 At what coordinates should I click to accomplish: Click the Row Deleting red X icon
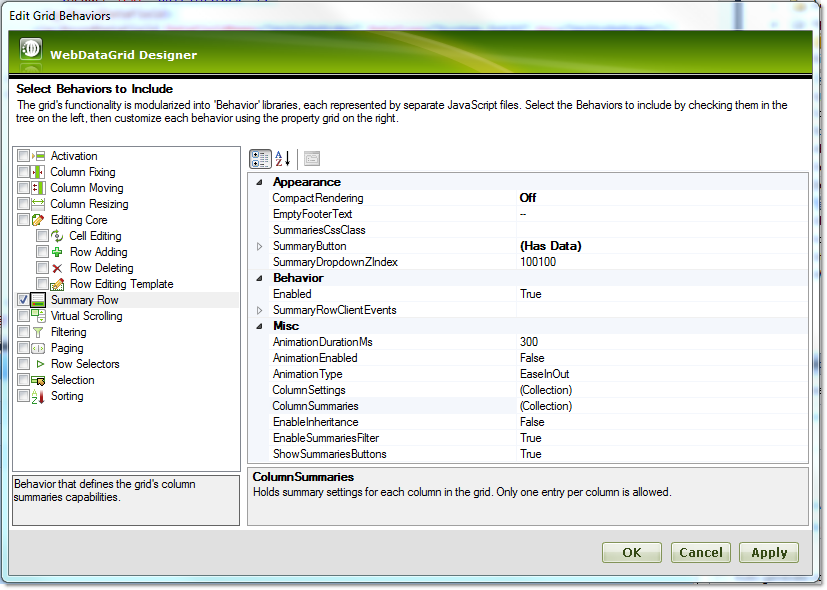coord(58,268)
